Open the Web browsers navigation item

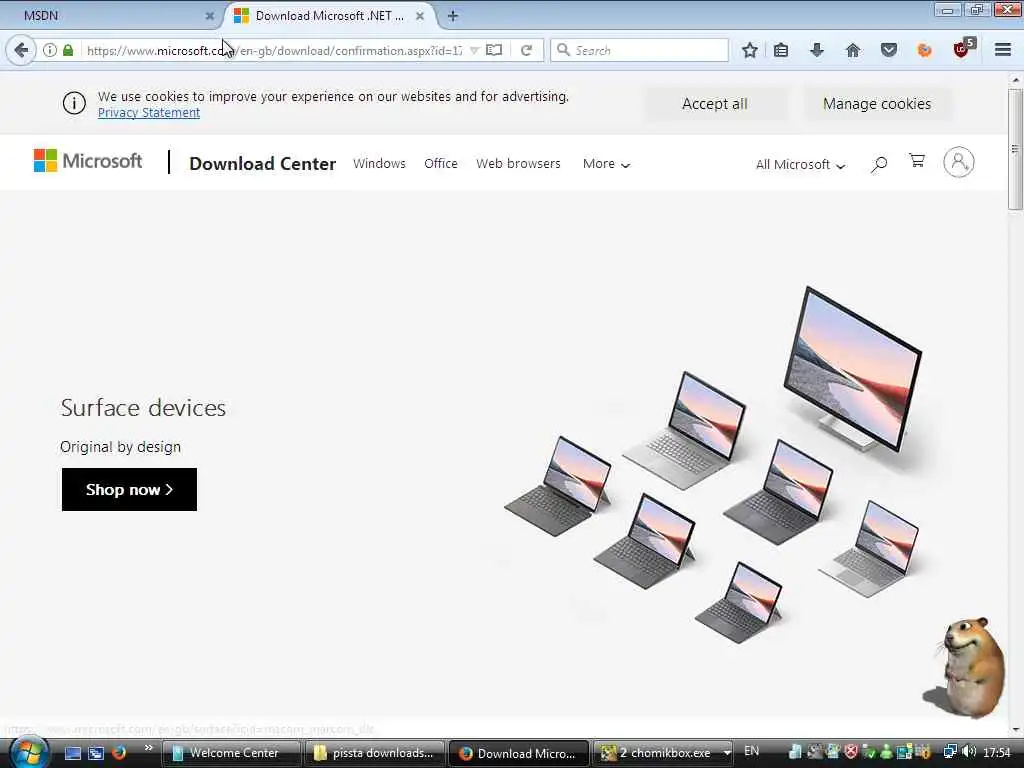[x=519, y=163]
